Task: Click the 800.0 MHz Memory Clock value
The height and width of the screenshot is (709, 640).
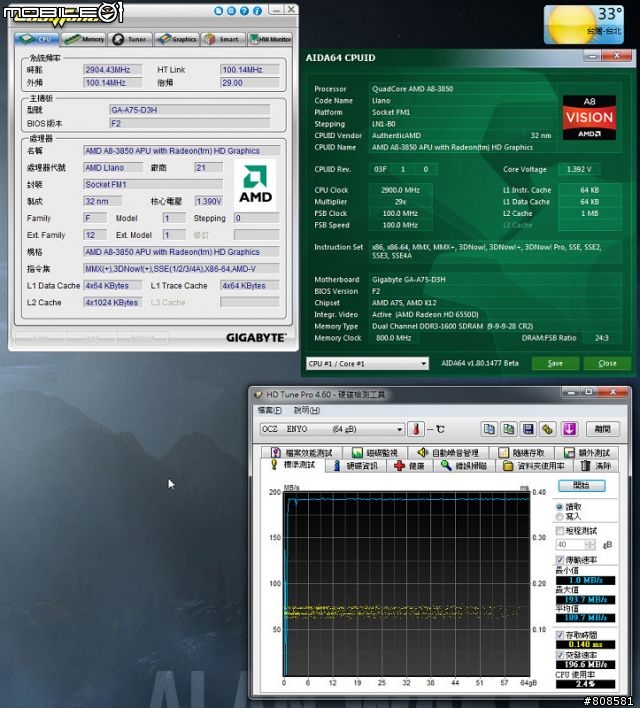Action: (394, 338)
